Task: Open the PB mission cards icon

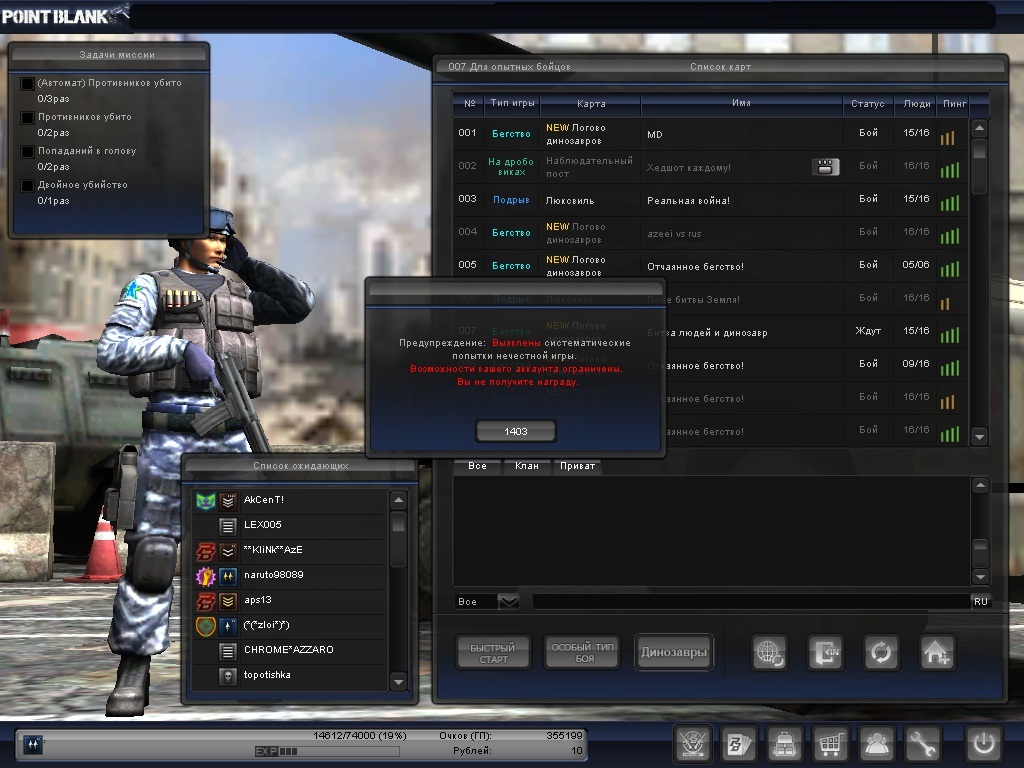Action: pyautogui.click(x=740, y=744)
